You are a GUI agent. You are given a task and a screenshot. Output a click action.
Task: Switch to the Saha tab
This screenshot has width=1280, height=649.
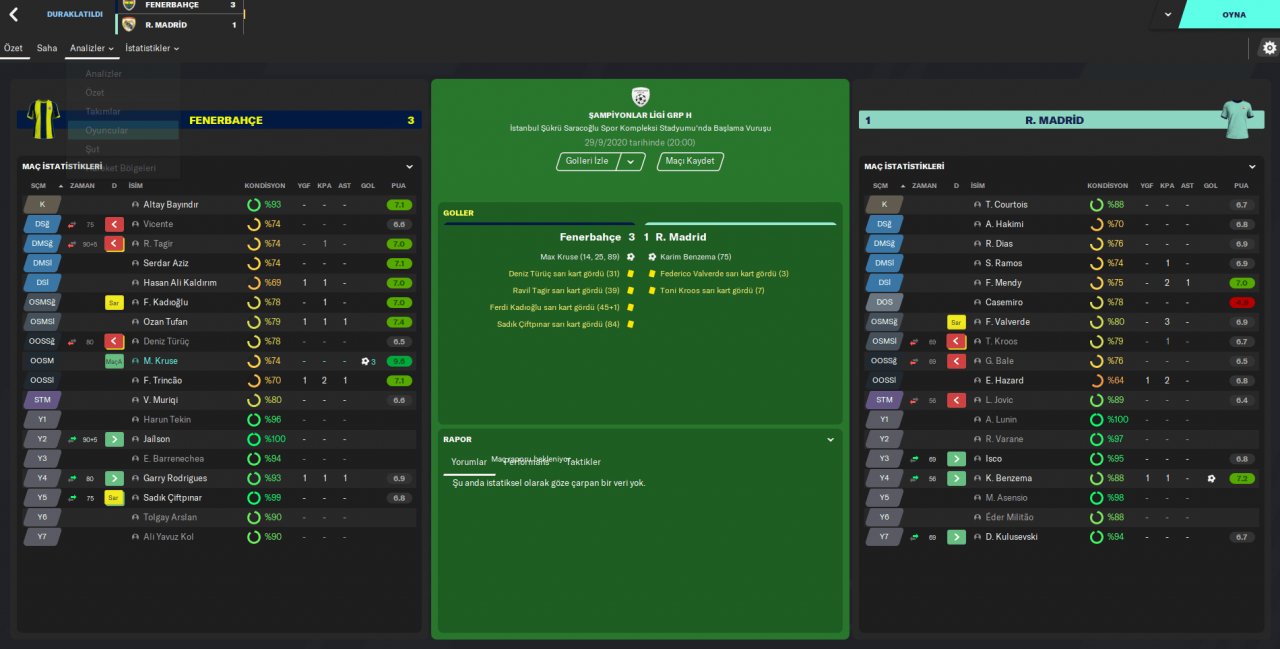[x=47, y=48]
